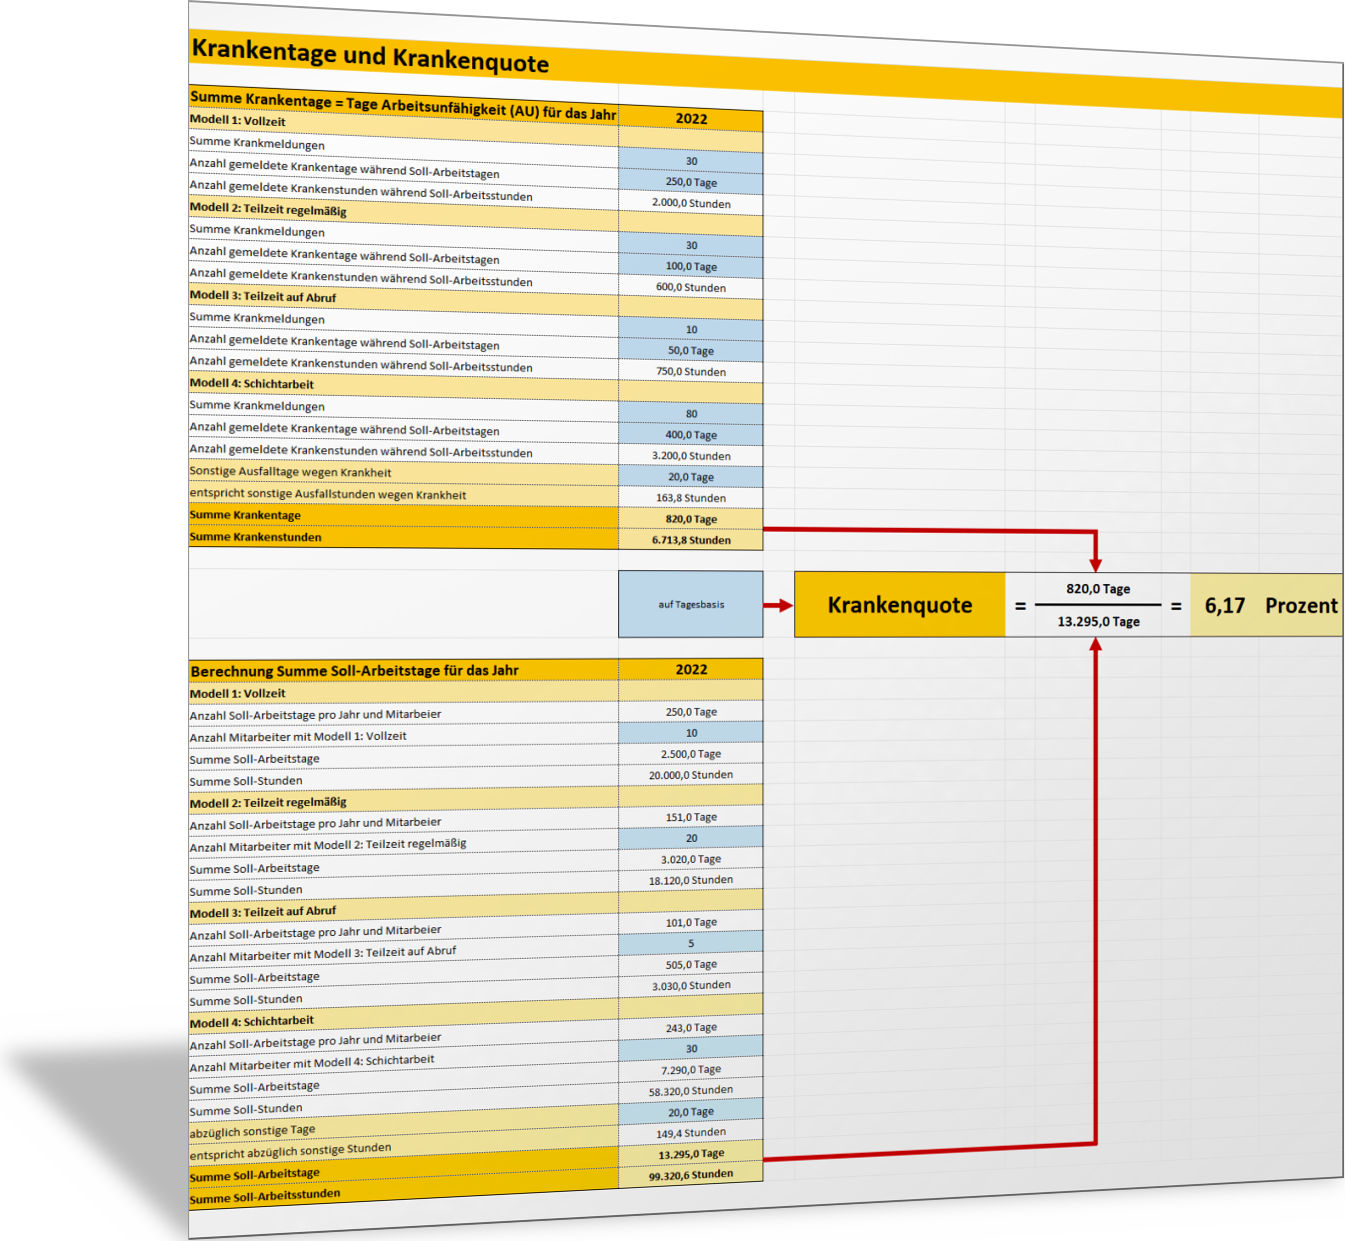Click the formula denominator '13.295,0 Tage'
The image size is (1345, 1241).
point(1098,621)
